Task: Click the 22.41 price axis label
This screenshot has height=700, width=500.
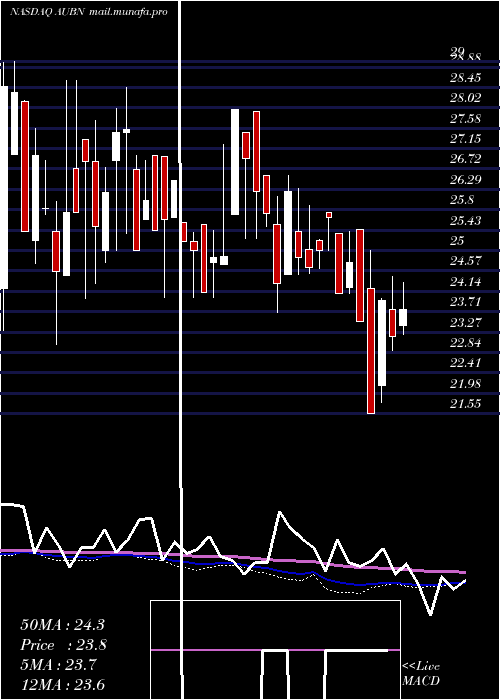Action: [465, 362]
